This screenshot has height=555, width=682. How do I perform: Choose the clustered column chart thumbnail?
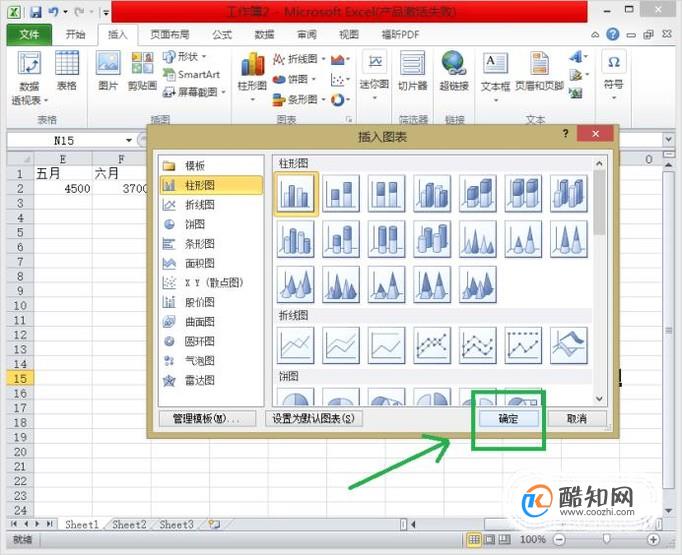pyautogui.click(x=296, y=194)
